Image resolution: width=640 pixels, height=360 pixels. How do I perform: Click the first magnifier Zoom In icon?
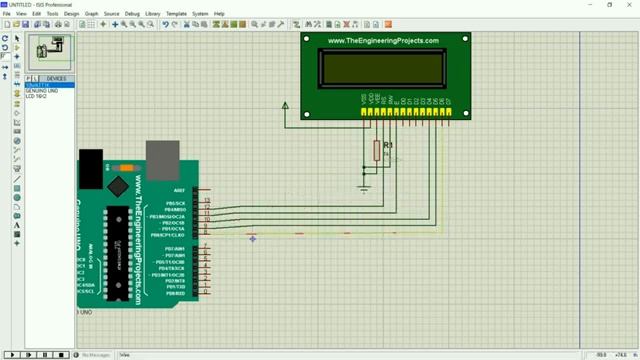(x=124, y=24)
